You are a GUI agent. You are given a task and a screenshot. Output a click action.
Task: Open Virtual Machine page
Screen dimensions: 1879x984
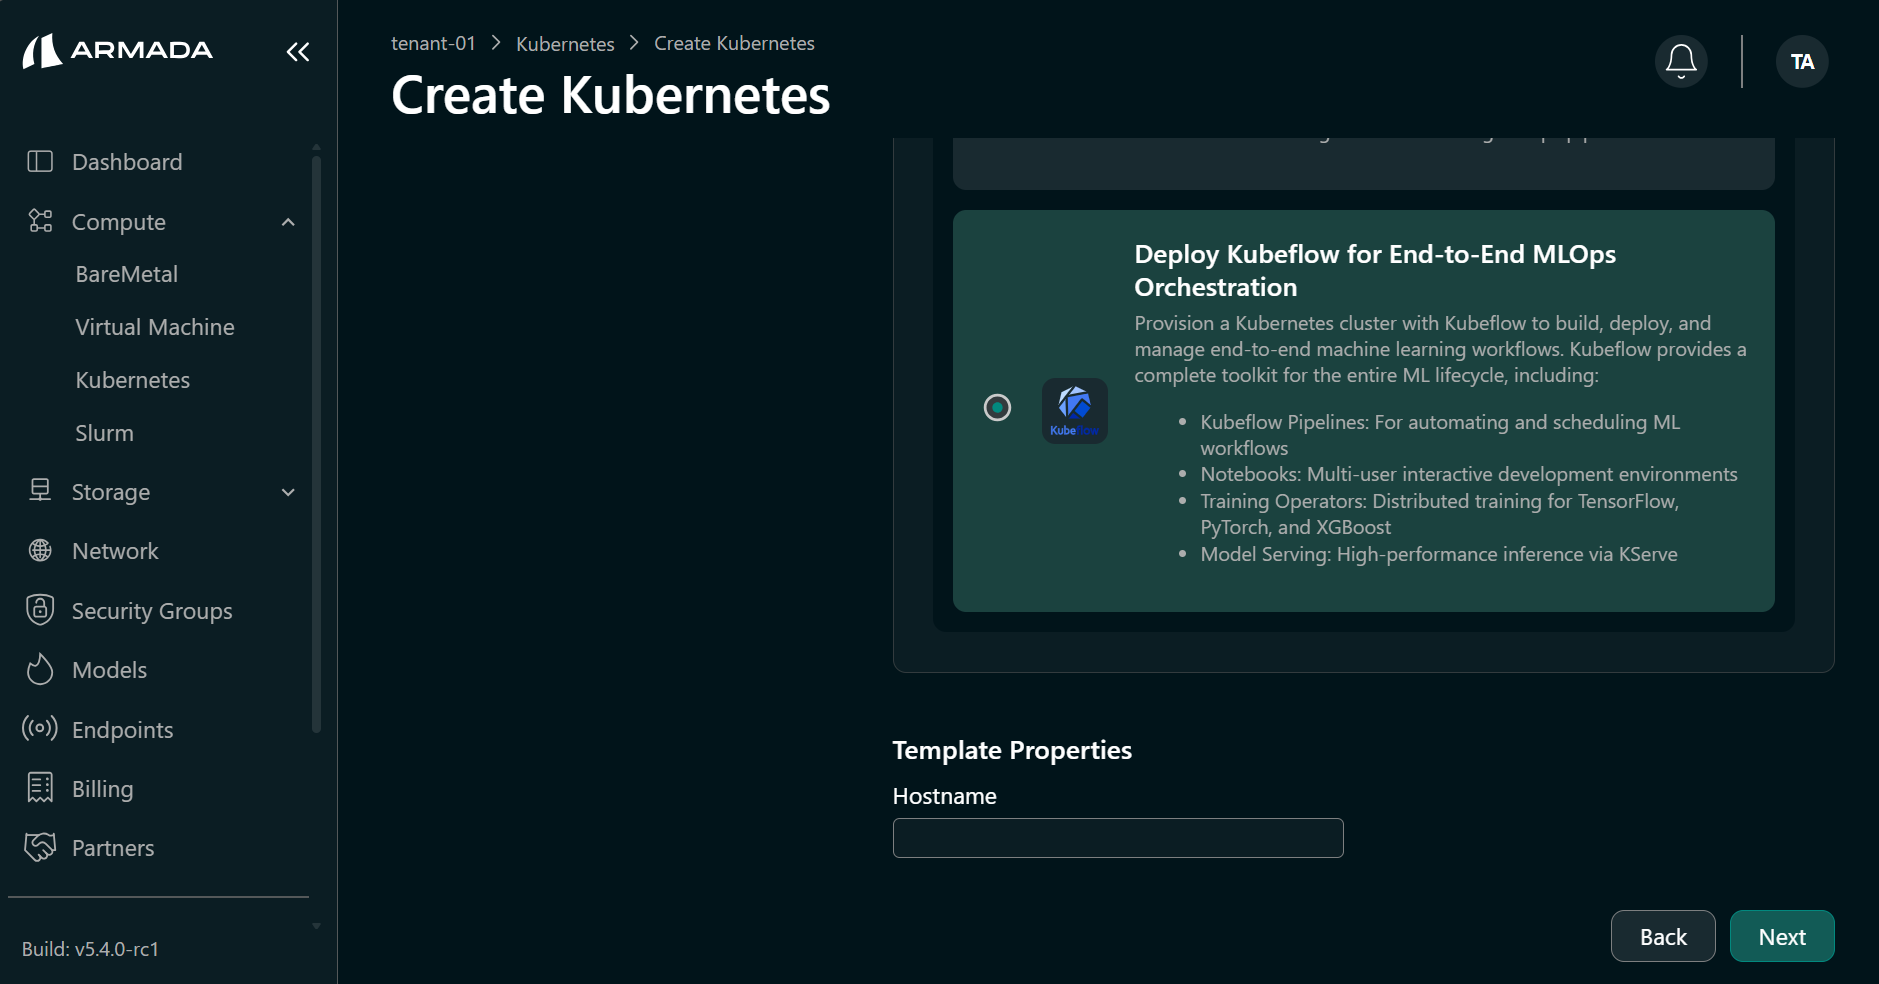(155, 327)
